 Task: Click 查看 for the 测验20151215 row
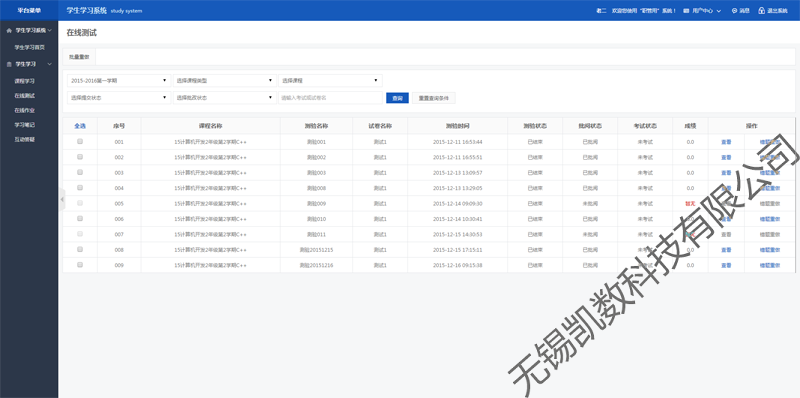[726, 250]
